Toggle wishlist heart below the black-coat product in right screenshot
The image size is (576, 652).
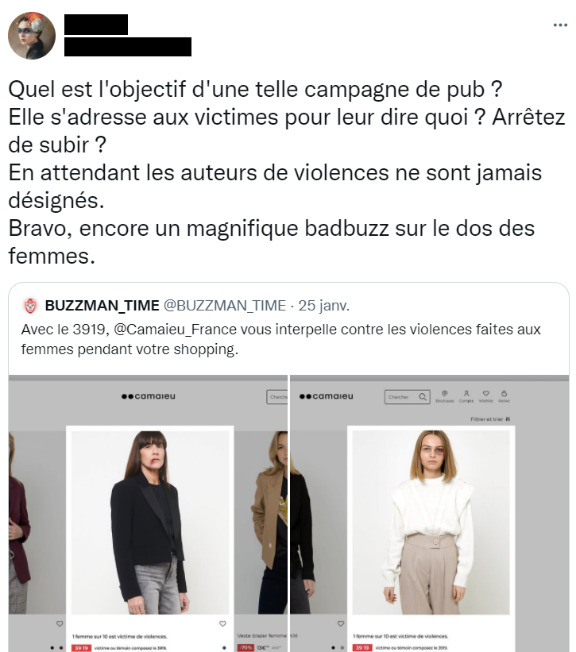(x=341, y=624)
